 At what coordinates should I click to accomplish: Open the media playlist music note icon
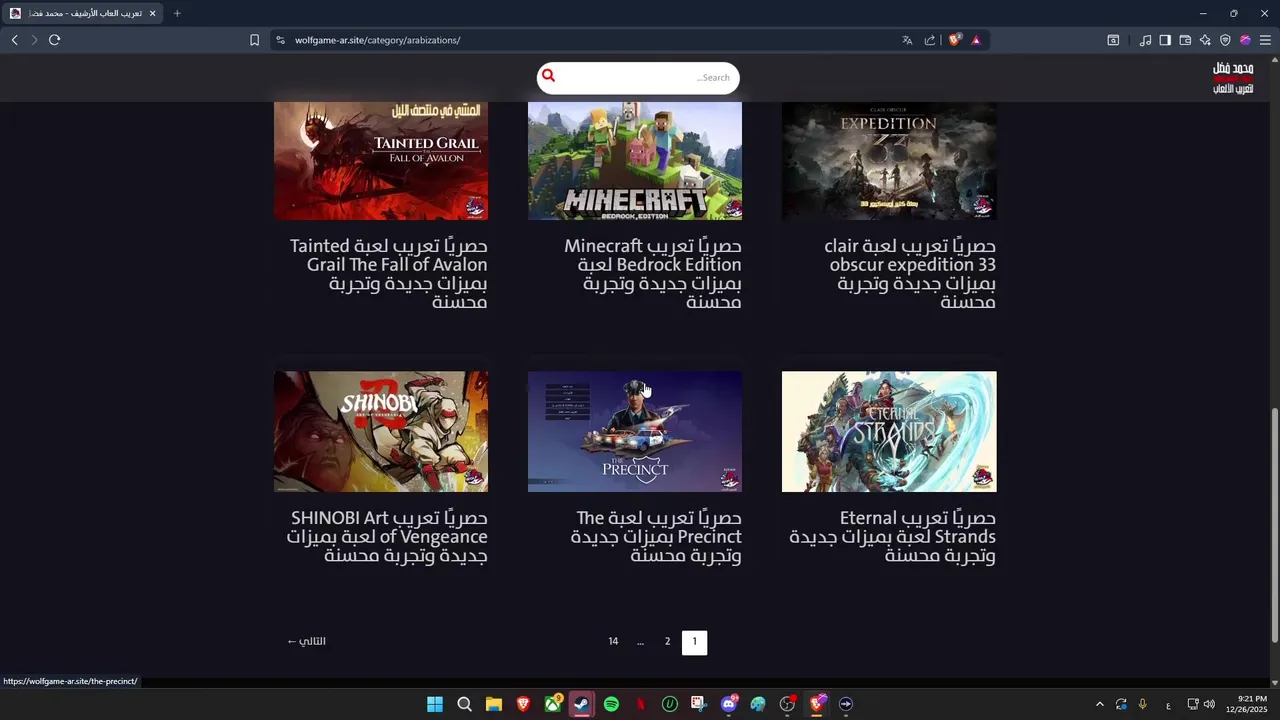tap(1145, 40)
